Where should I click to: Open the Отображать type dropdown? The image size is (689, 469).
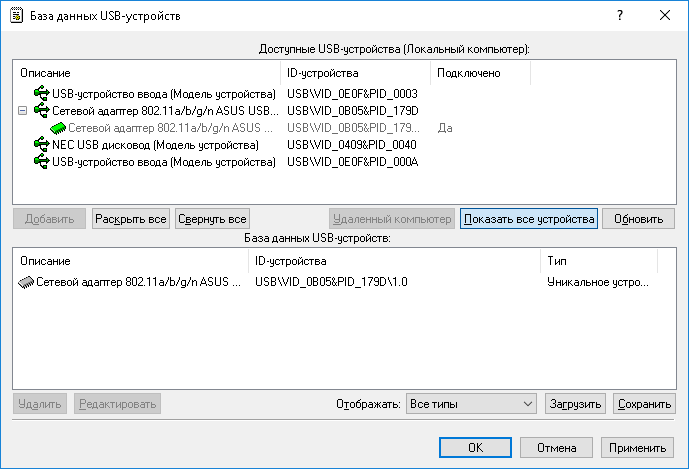472,404
